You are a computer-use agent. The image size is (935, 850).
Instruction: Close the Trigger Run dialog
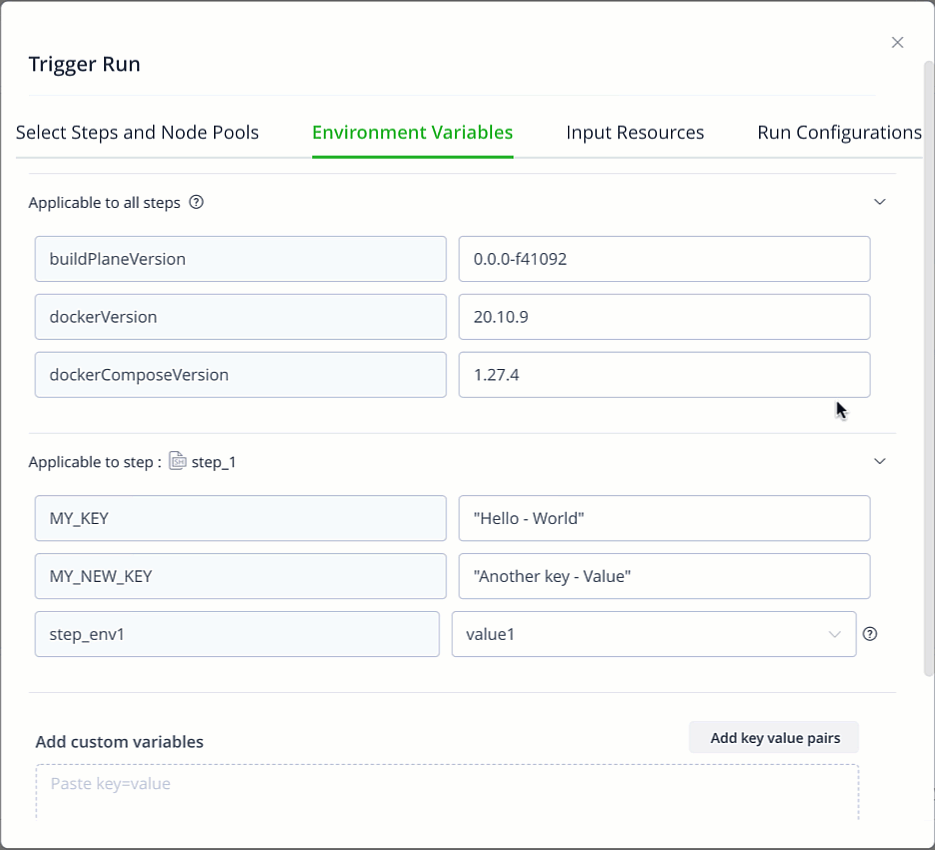click(897, 42)
